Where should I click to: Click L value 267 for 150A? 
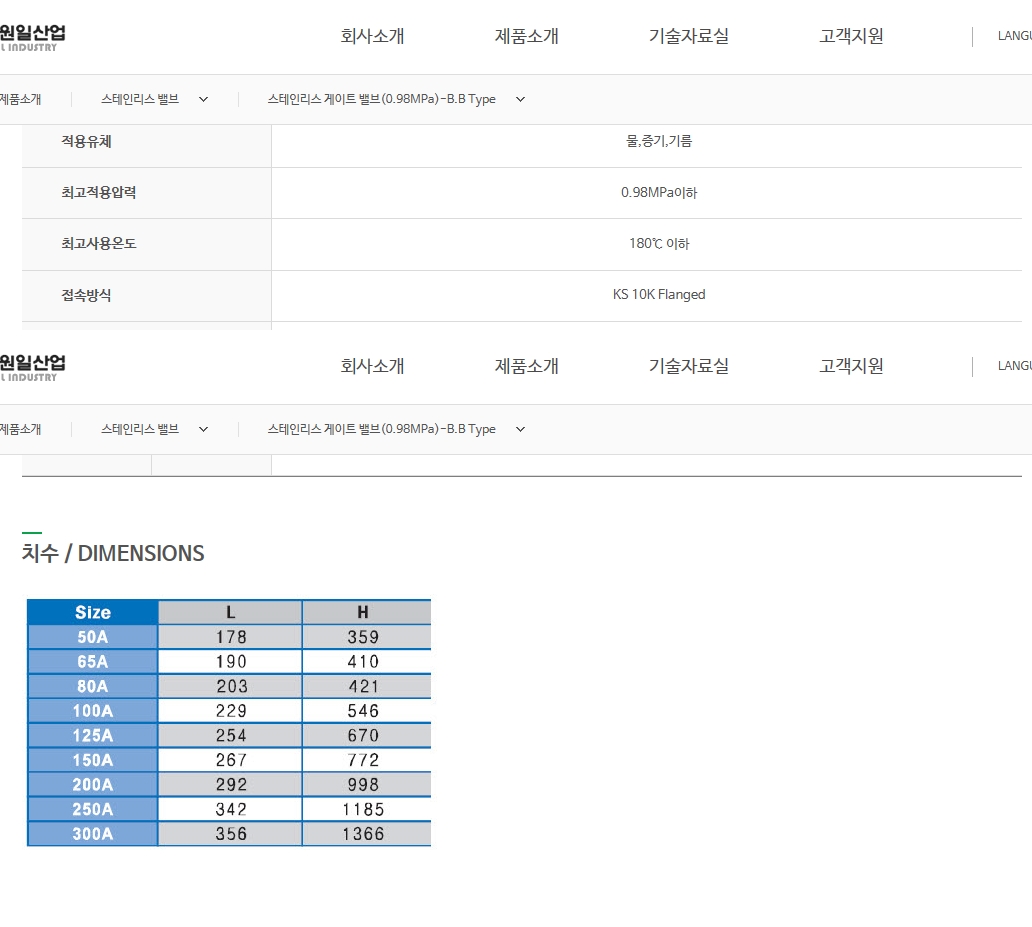coord(231,760)
